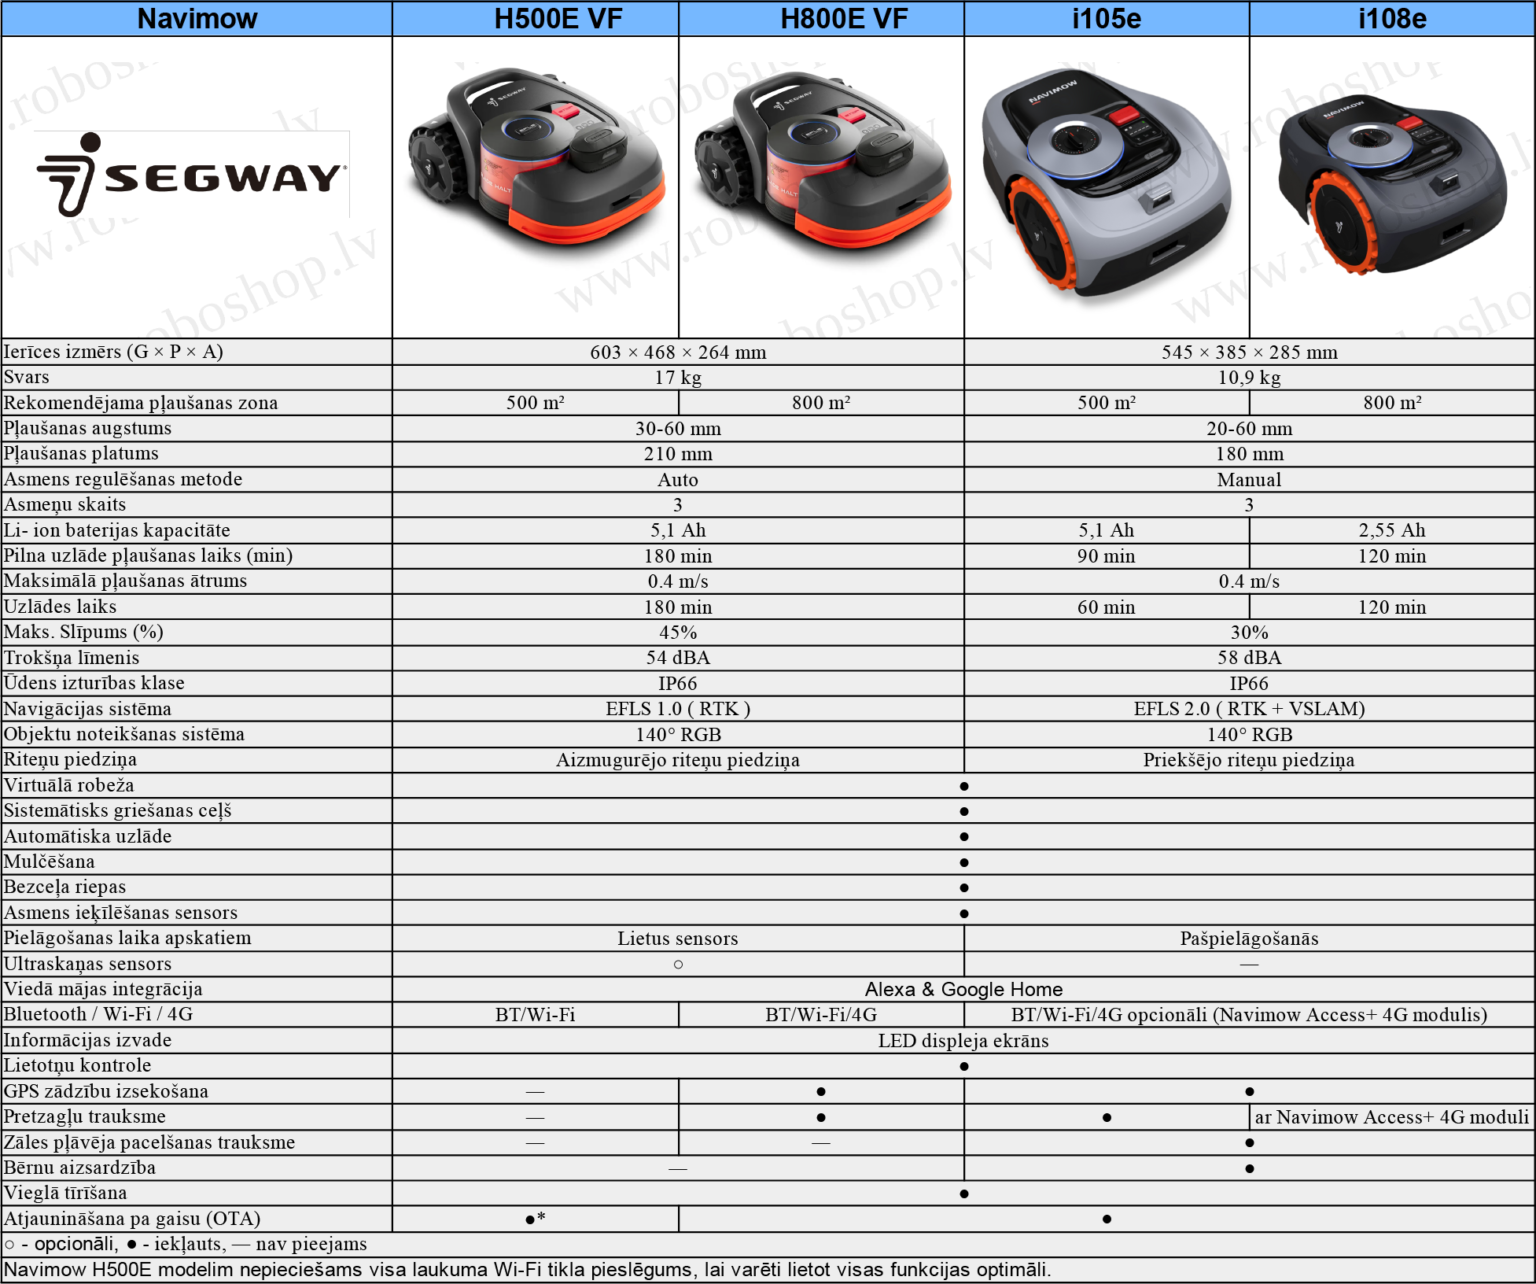The width and height of the screenshot is (1536, 1284).
Task: Click '800 m²' under i108e
Action: [1392, 403]
